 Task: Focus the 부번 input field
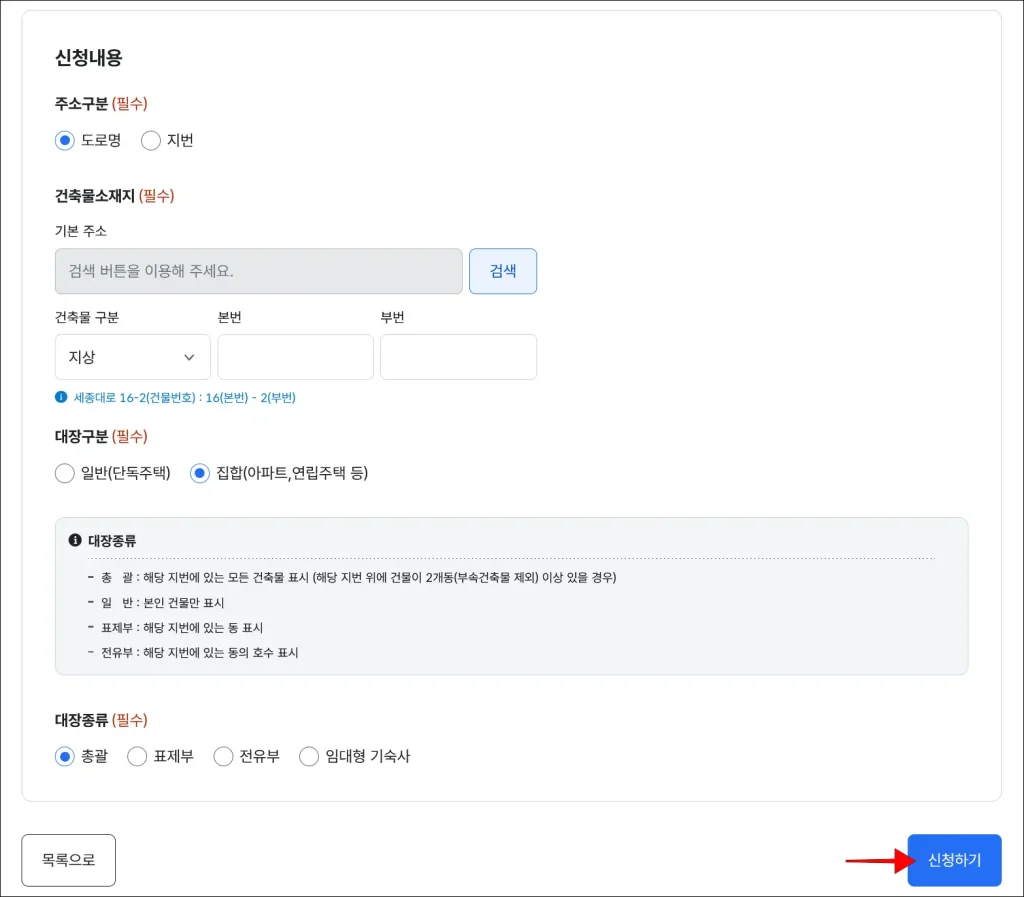pos(458,357)
